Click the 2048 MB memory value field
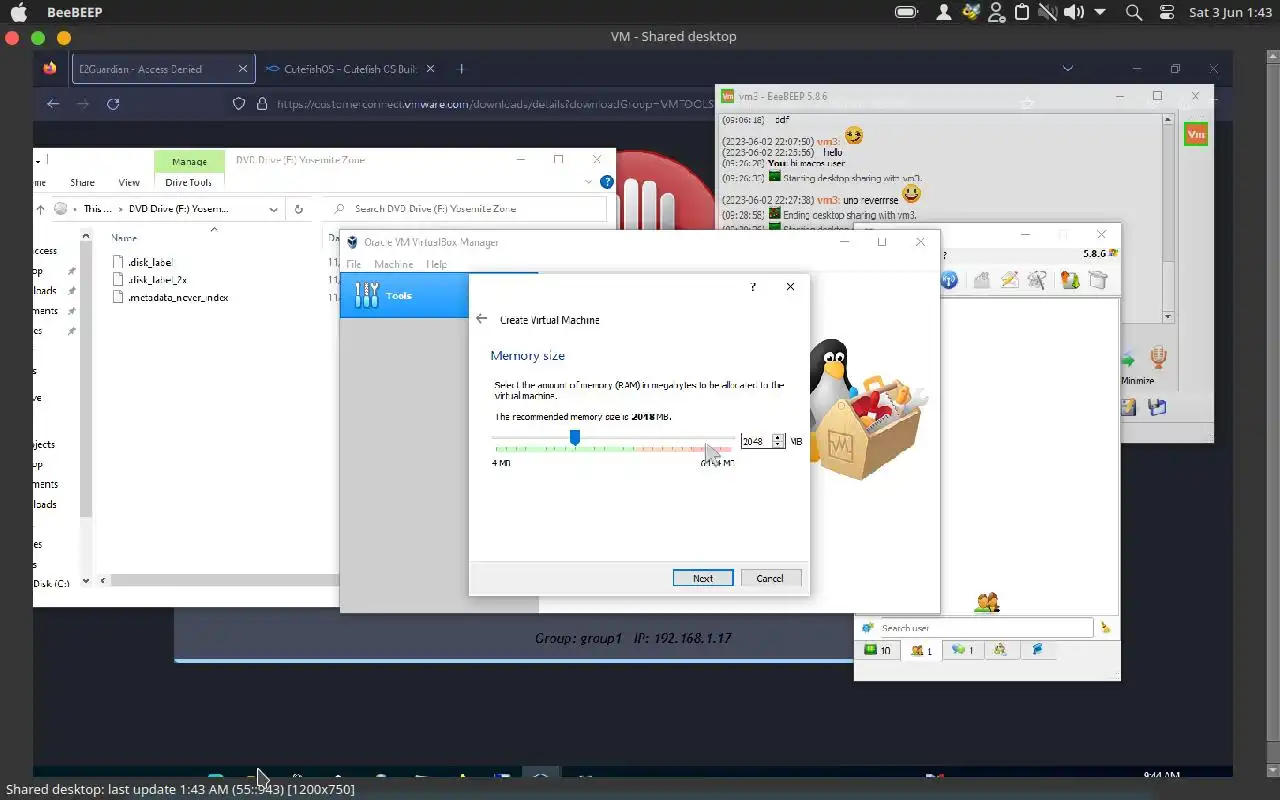Screen dimensions: 1280x800 coord(756,441)
